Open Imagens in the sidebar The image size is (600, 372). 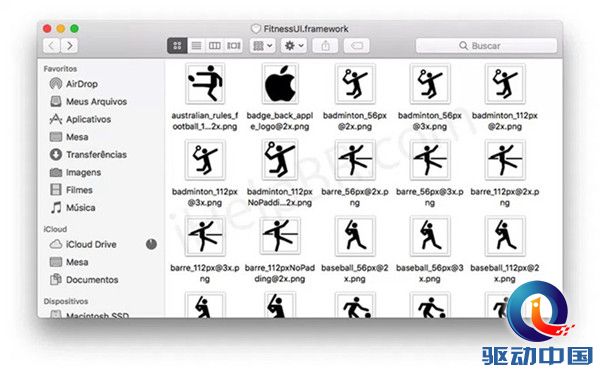75,172
